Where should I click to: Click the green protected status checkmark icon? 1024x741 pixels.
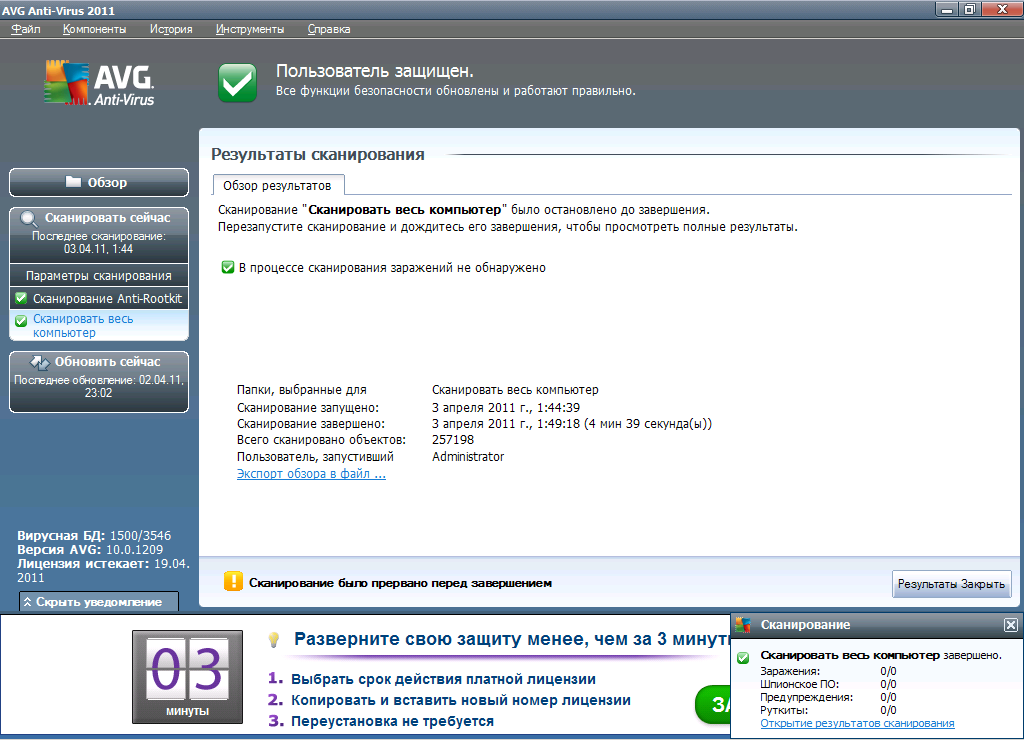pyautogui.click(x=237, y=83)
